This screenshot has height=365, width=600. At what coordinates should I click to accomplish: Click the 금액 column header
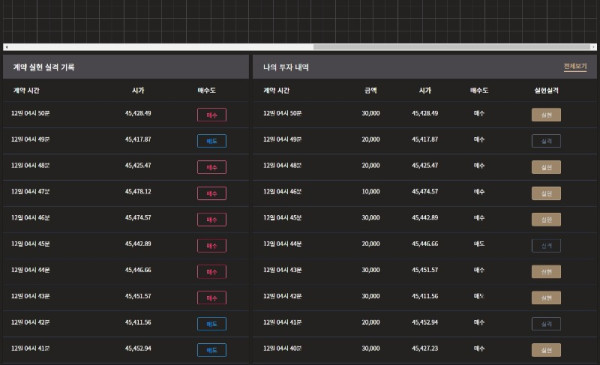coord(370,90)
